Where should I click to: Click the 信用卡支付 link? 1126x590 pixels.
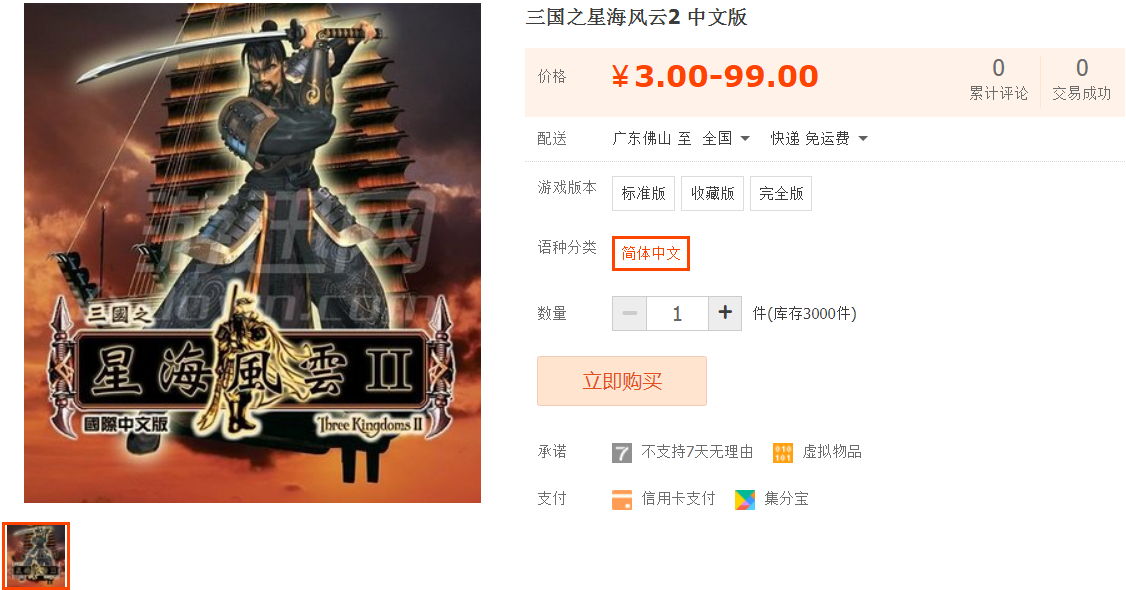[x=679, y=499]
